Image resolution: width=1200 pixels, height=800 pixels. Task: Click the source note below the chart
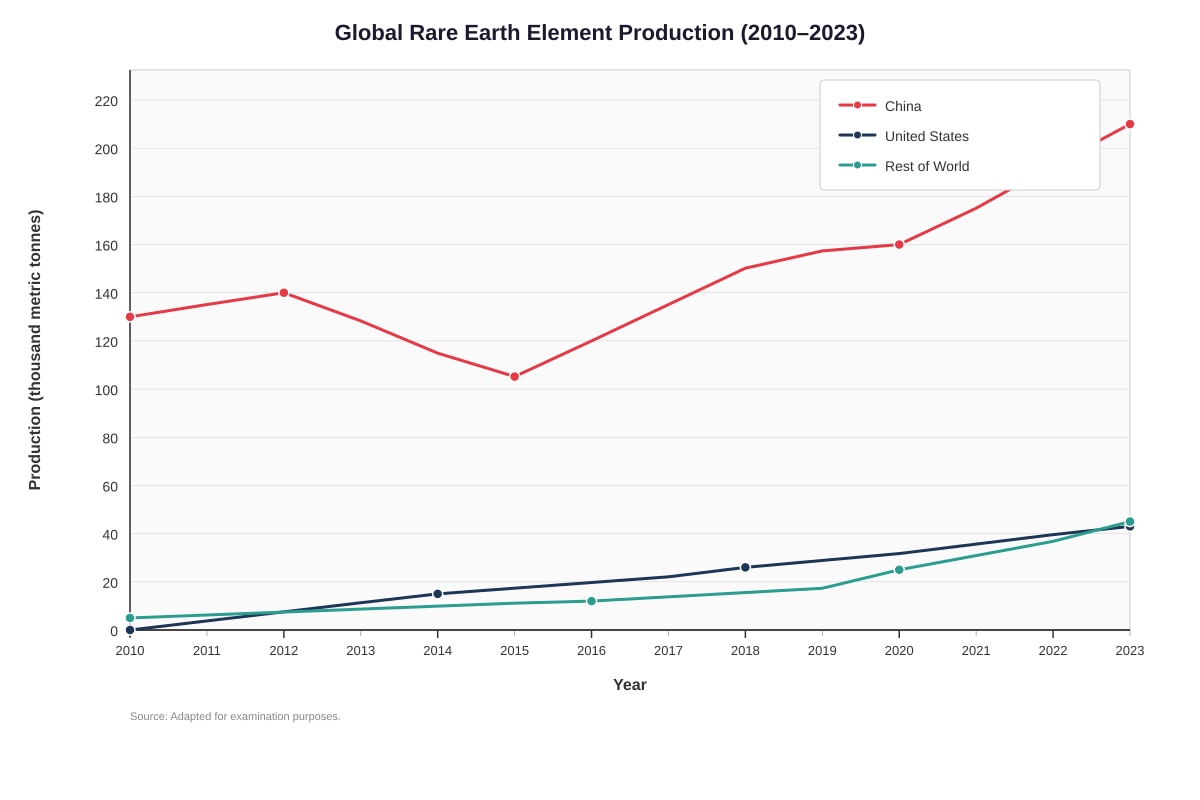click(235, 716)
